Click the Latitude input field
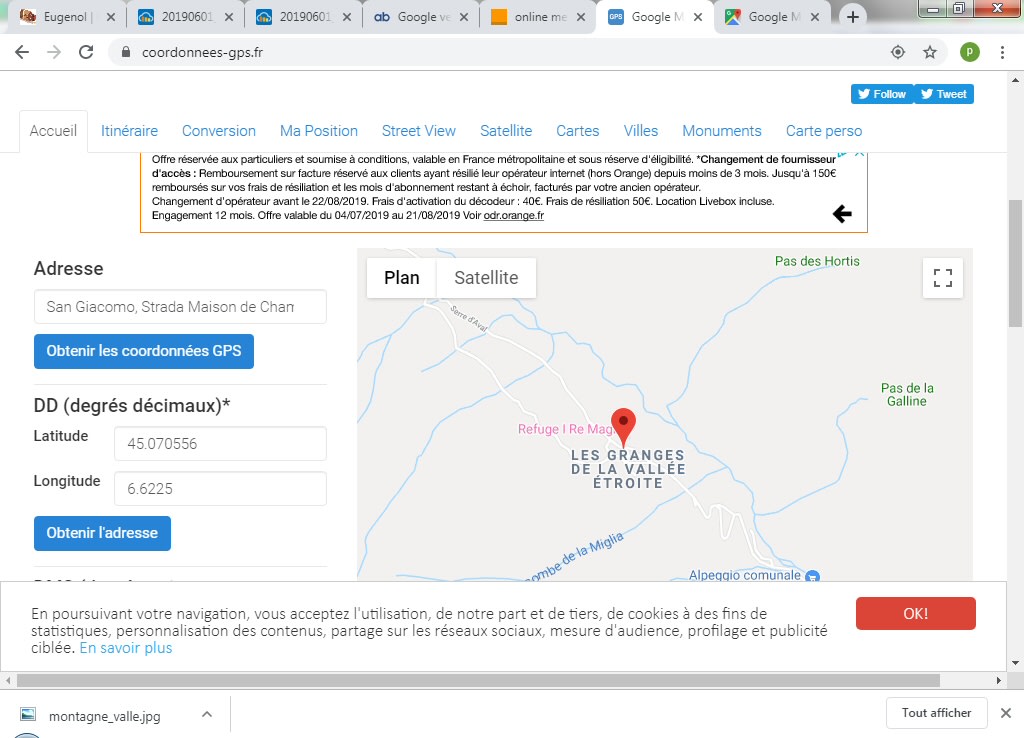The height and width of the screenshot is (738, 1024). point(220,444)
